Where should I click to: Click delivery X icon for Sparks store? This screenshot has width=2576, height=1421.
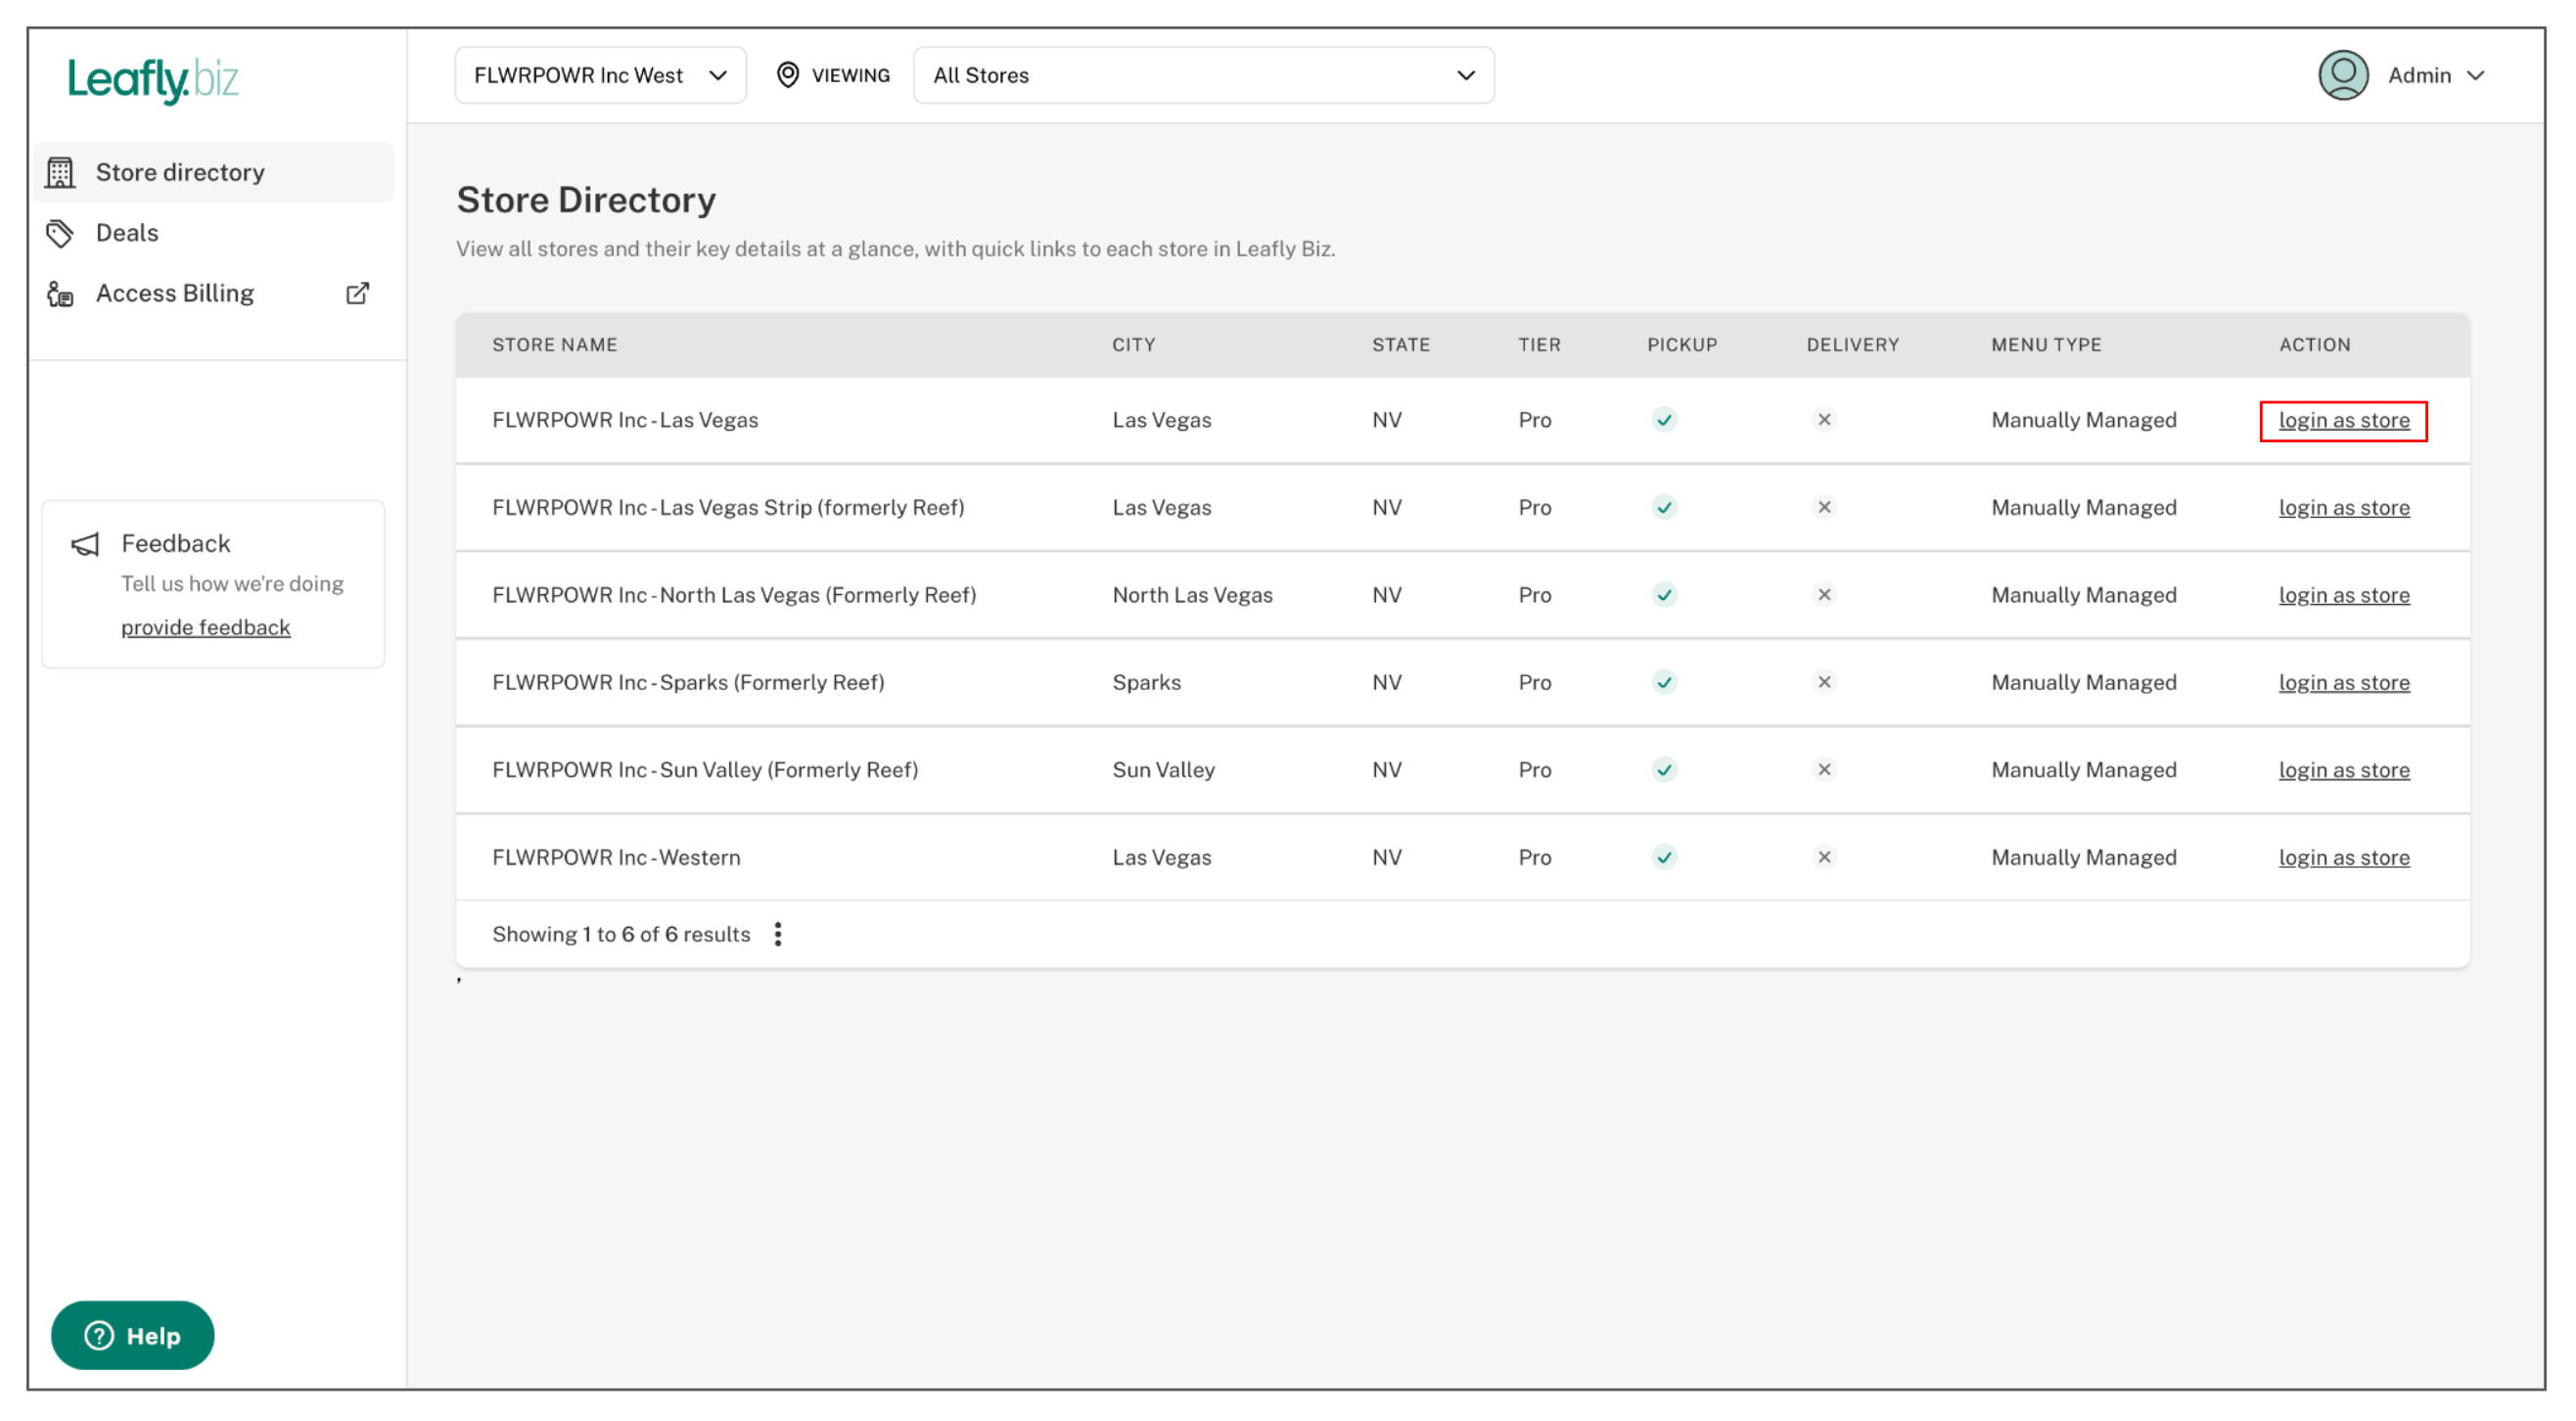click(x=1824, y=682)
